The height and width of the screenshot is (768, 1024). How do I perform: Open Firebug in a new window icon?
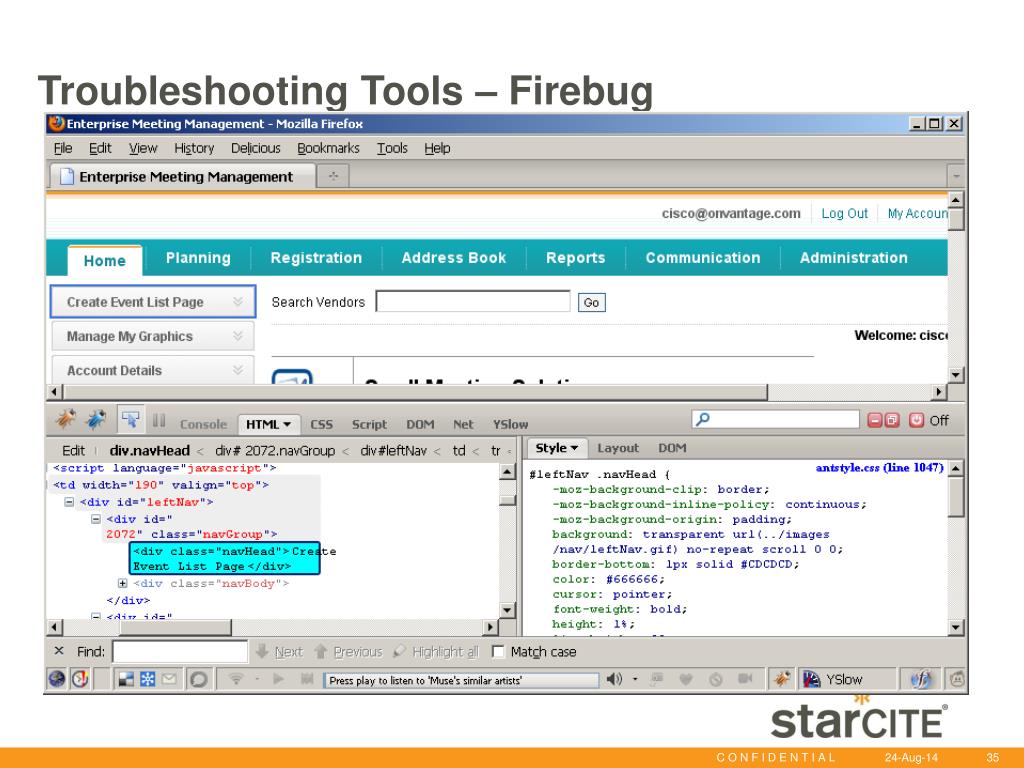click(x=892, y=420)
